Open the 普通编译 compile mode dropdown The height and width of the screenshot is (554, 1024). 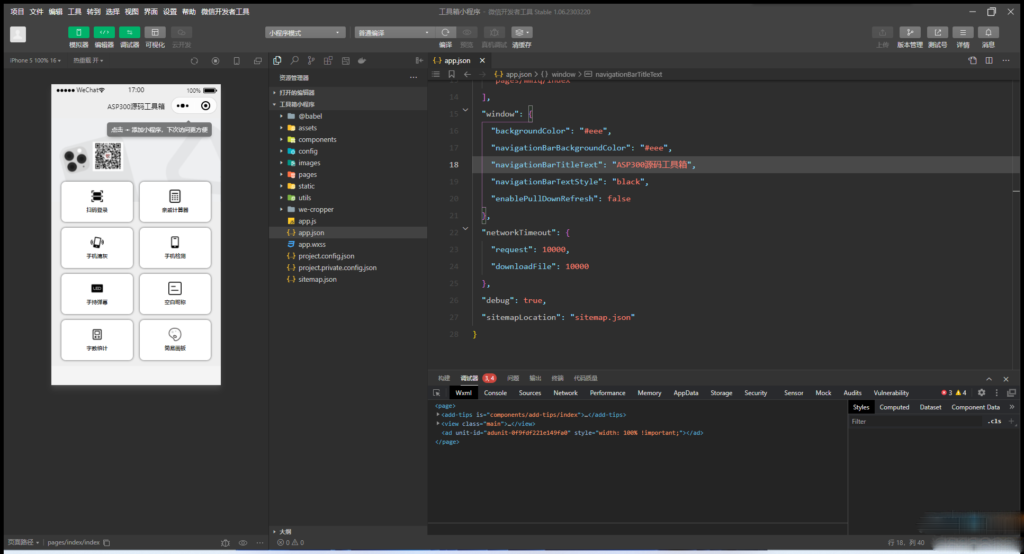coord(393,32)
